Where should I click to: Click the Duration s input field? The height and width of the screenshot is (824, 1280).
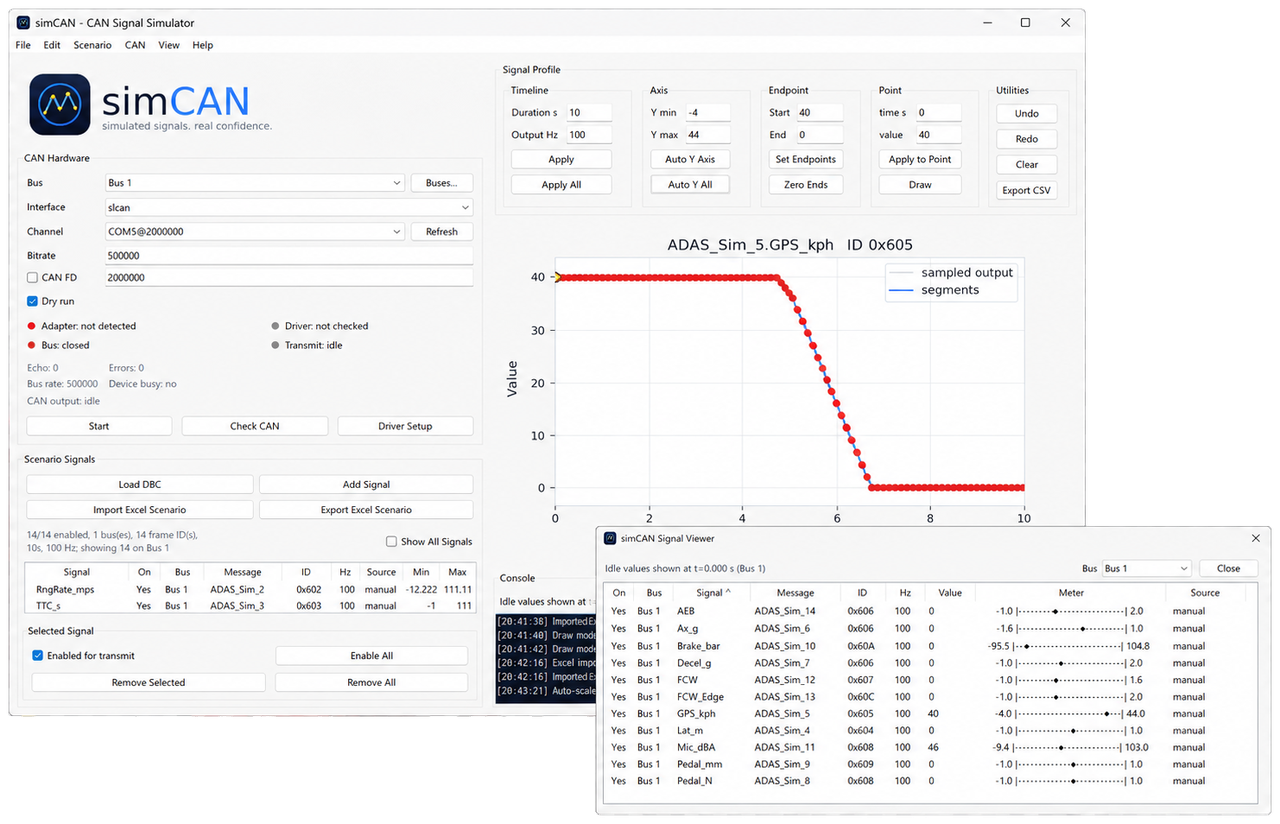click(x=588, y=113)
